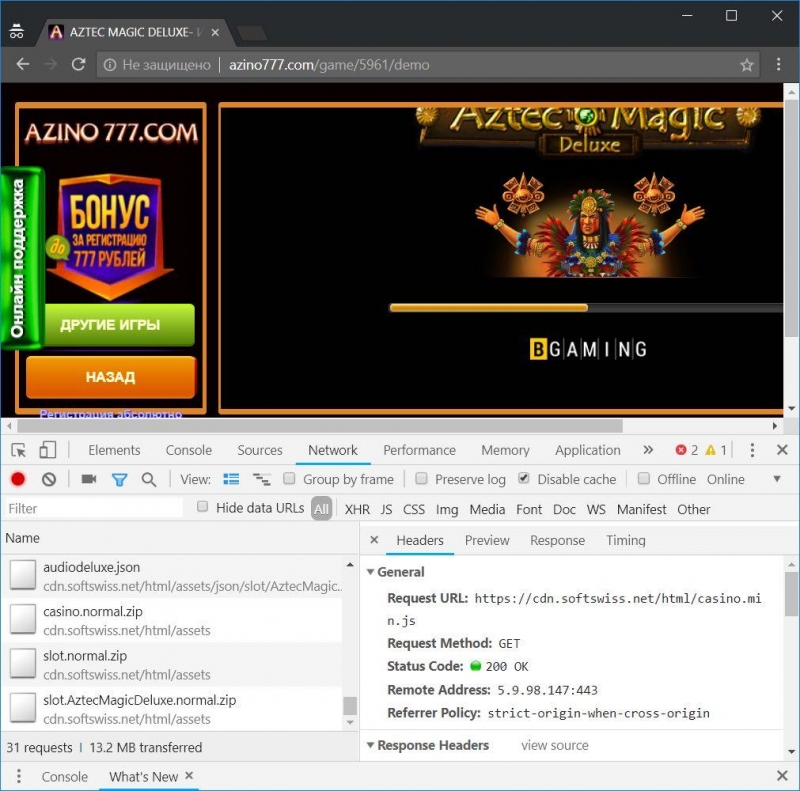Check the Hide data URLs option

(x=203, y=508)
